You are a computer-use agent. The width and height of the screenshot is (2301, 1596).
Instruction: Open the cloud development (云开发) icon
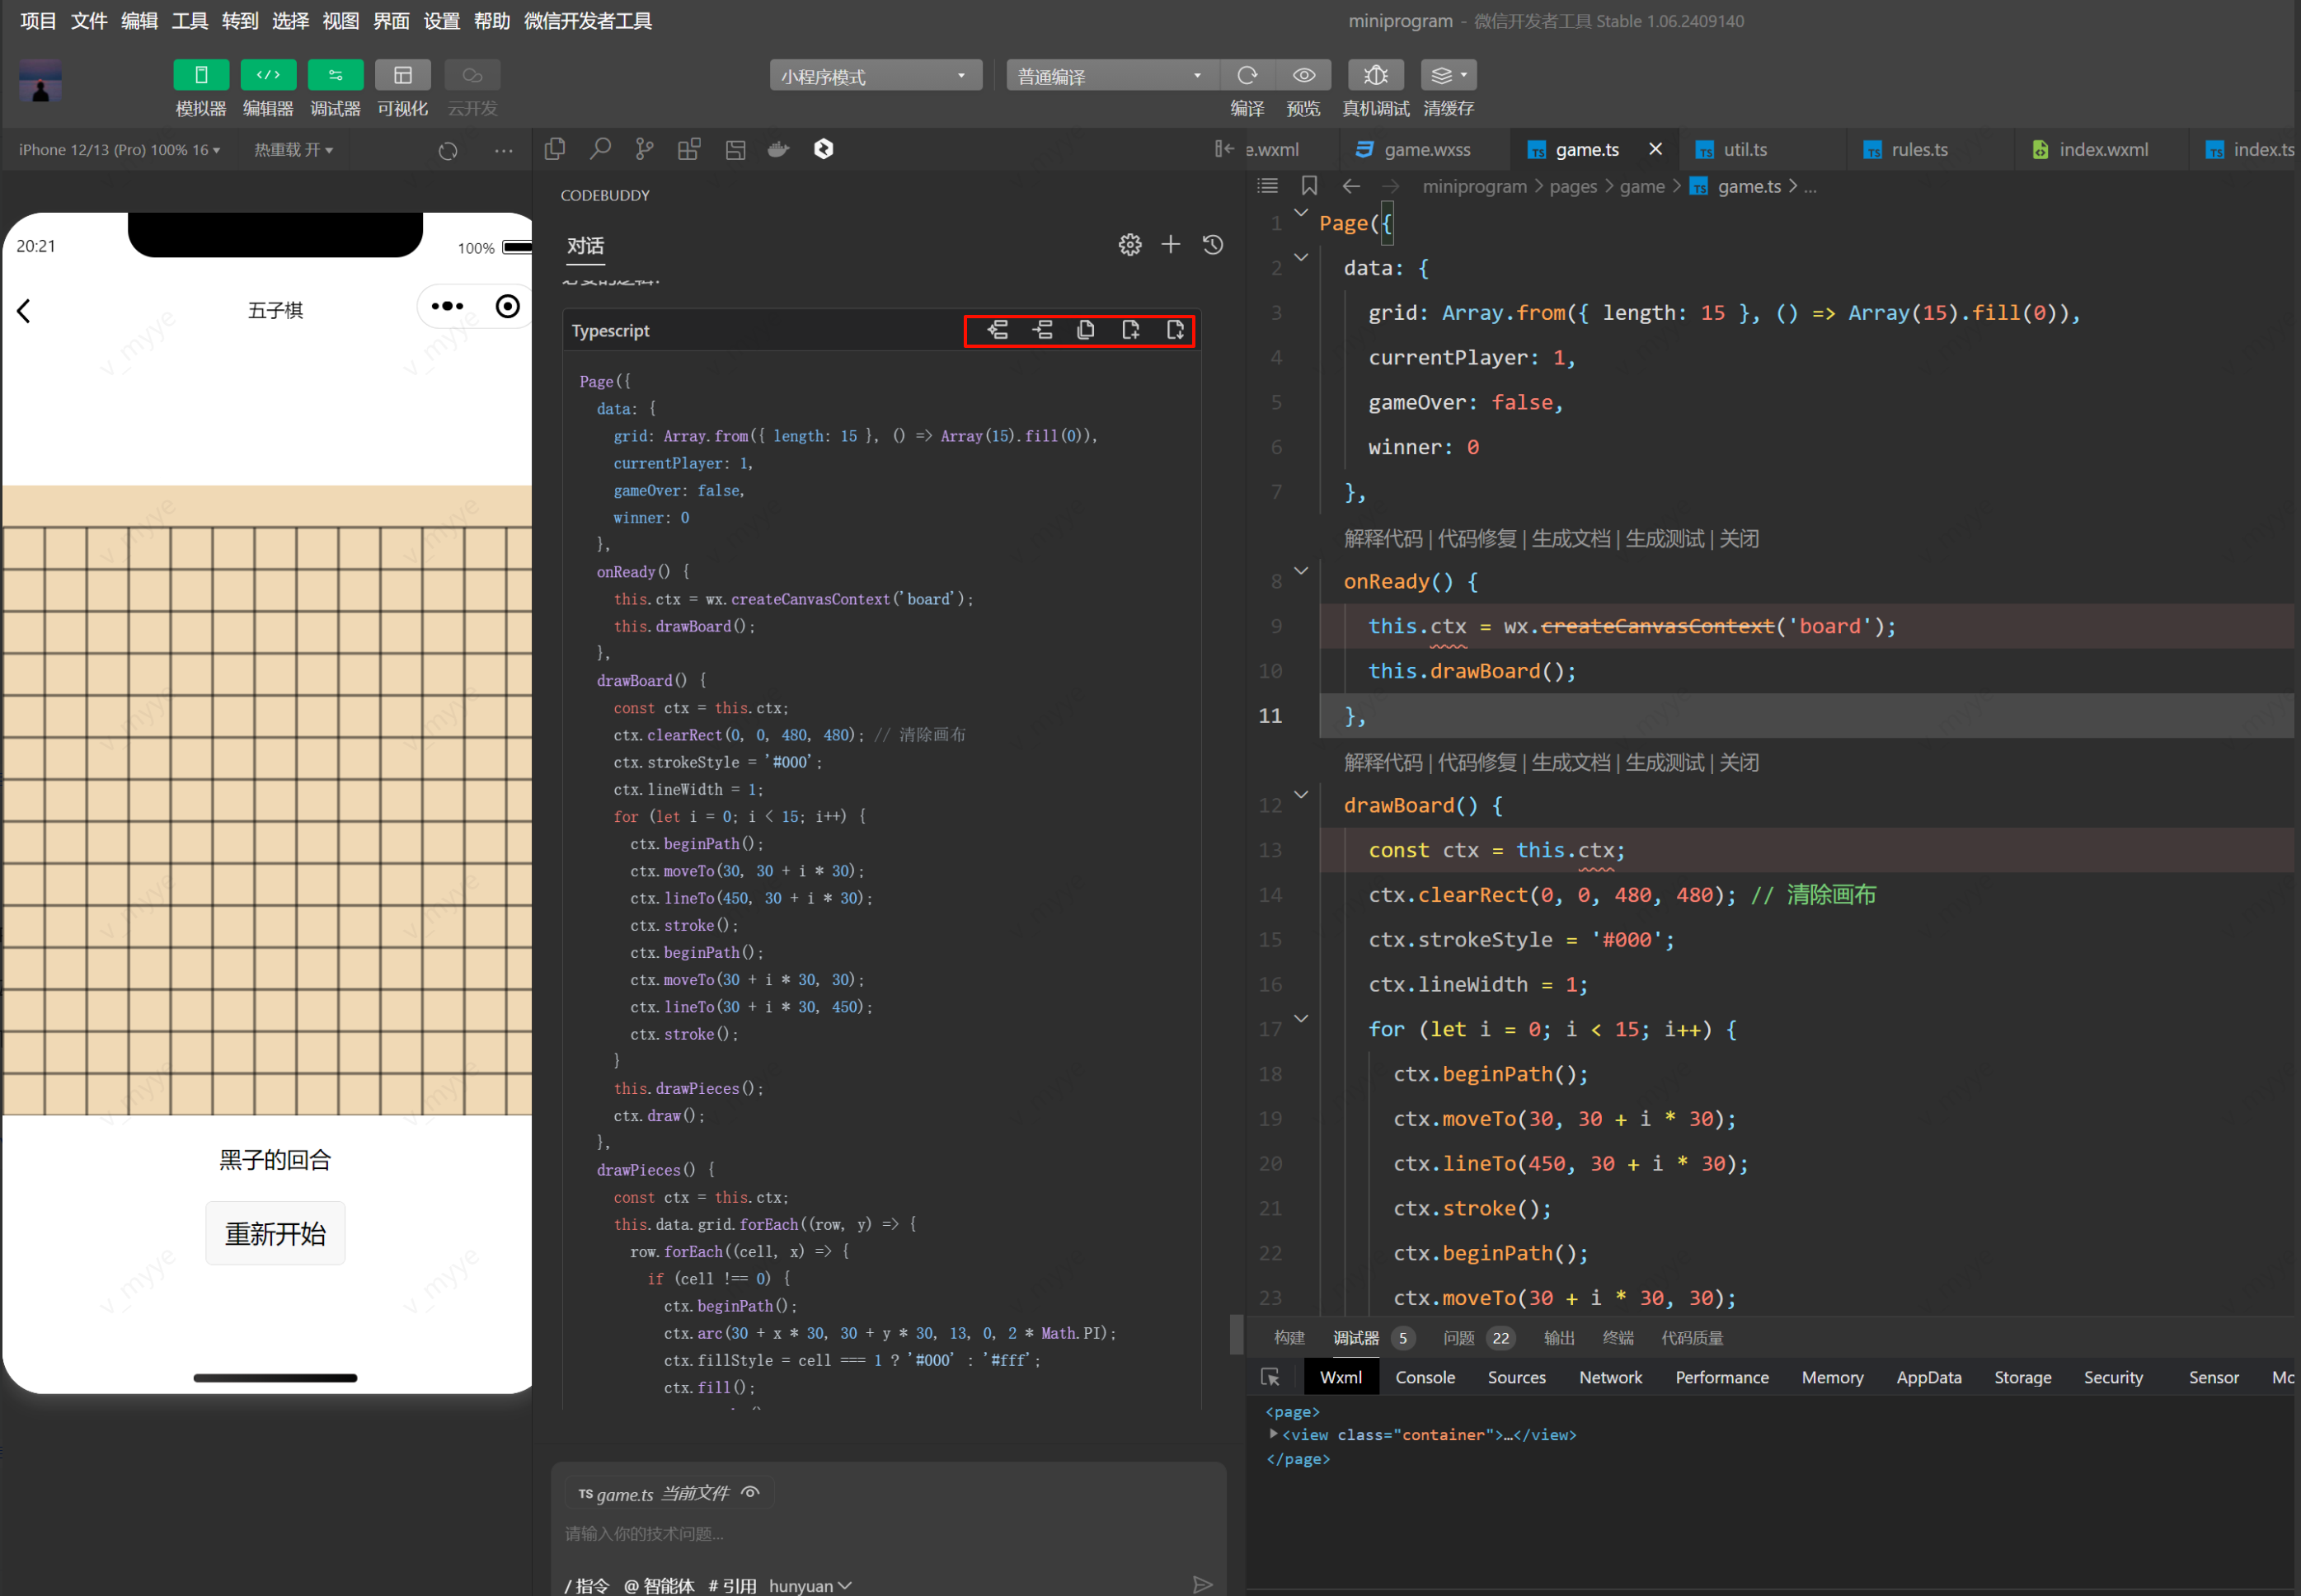point(472,75)
